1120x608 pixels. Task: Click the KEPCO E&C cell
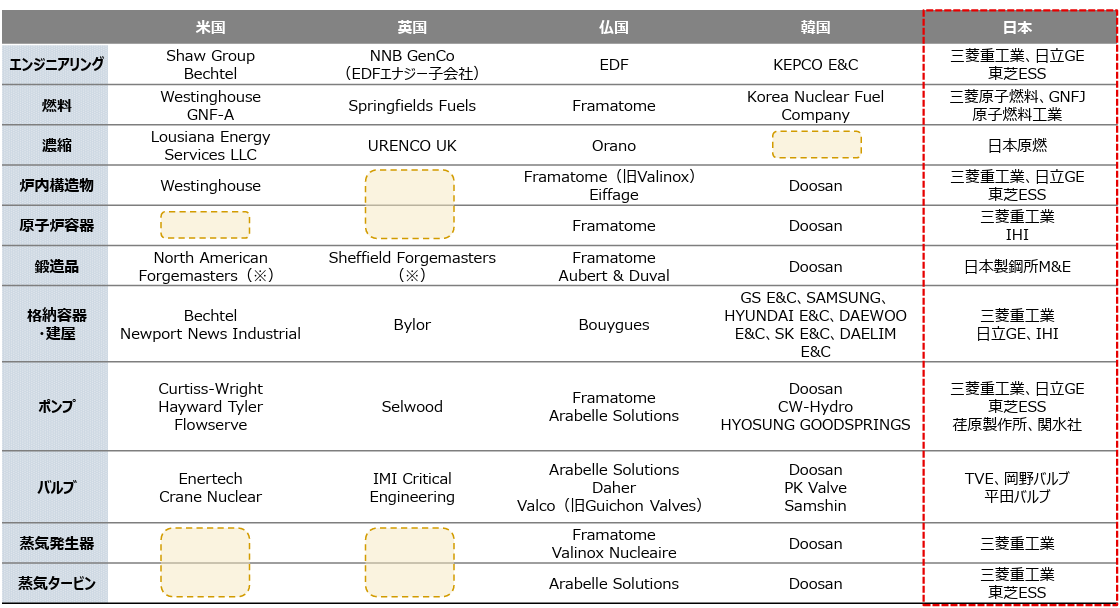click(815, 65)
